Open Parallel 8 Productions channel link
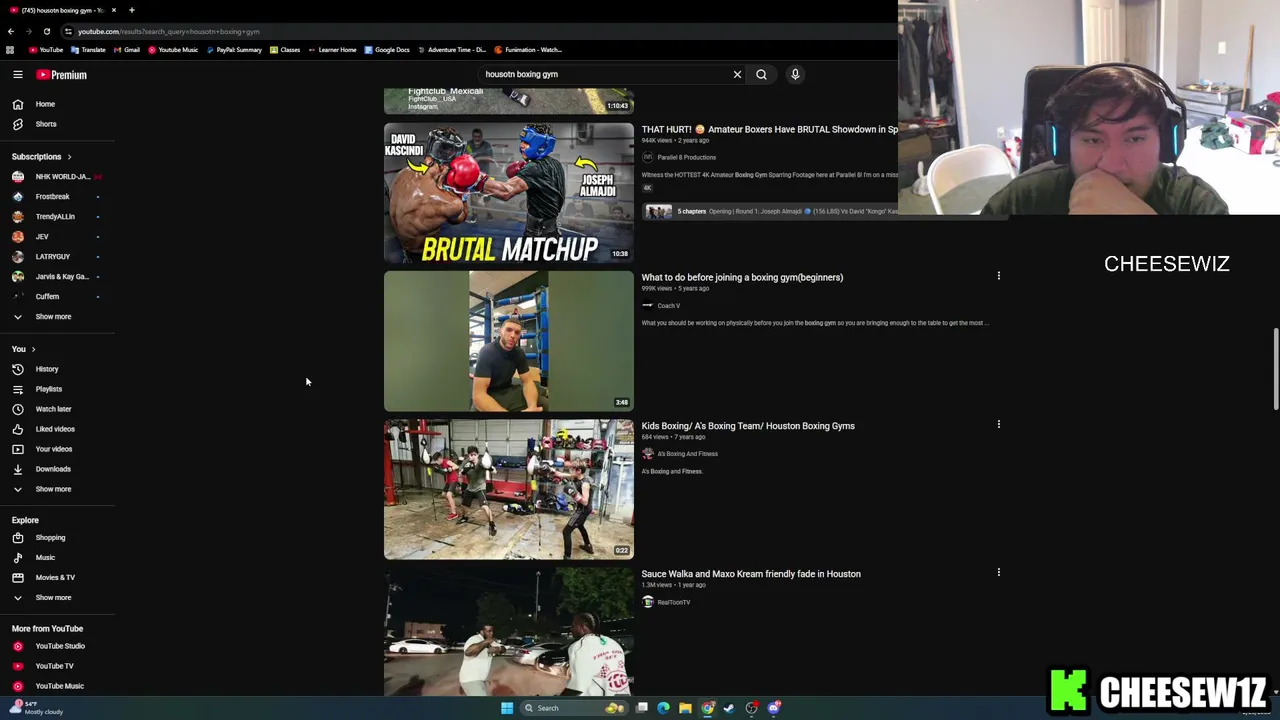 (687, 158)
